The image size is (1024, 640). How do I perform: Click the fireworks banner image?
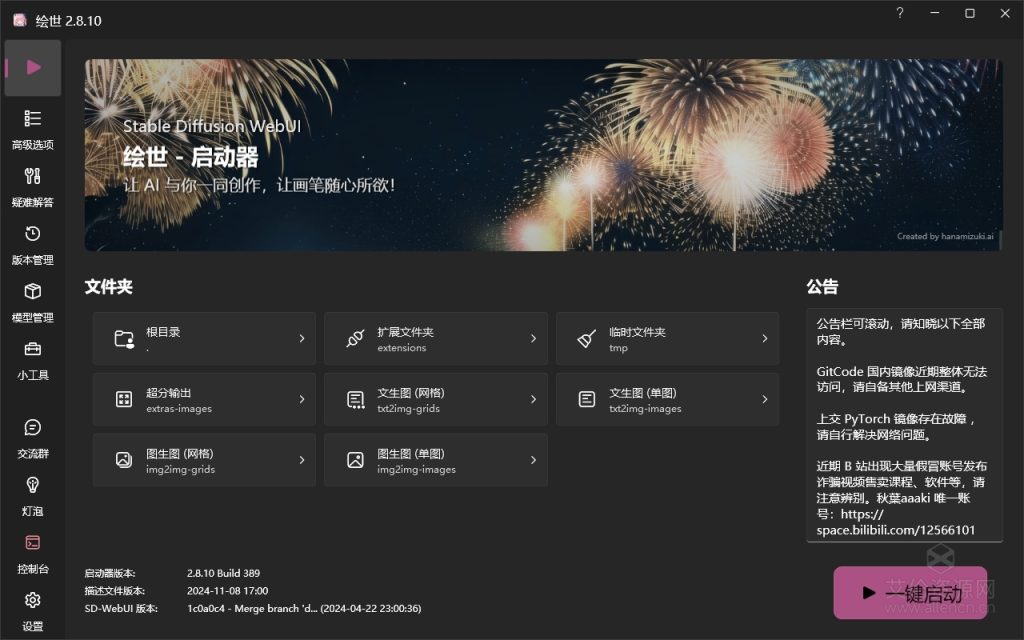tap(543, 155)
